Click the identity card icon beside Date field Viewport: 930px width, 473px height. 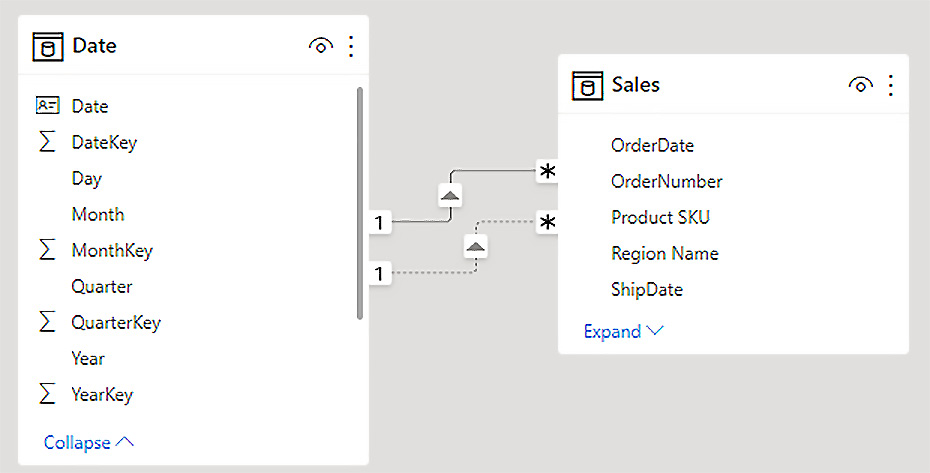pos(47,106)
